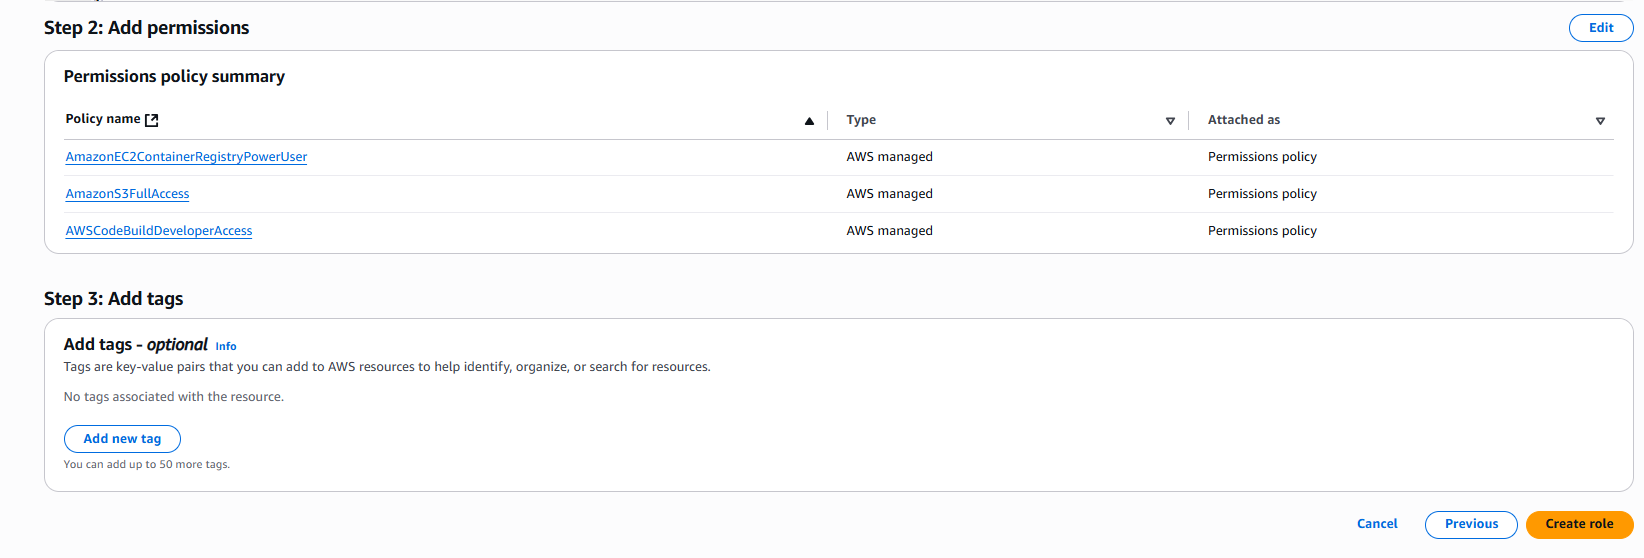This screenshot has width=1644, height=558.
Task: Click the divider between Policy name and Type columns
Action: (x=828, y=120)
